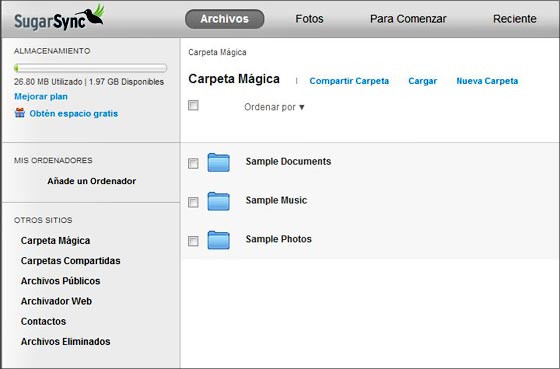Viewport: 560px width, 369px height.
Task: Open Archivos Eliminados in the sidebar
Action: point(65,341)
